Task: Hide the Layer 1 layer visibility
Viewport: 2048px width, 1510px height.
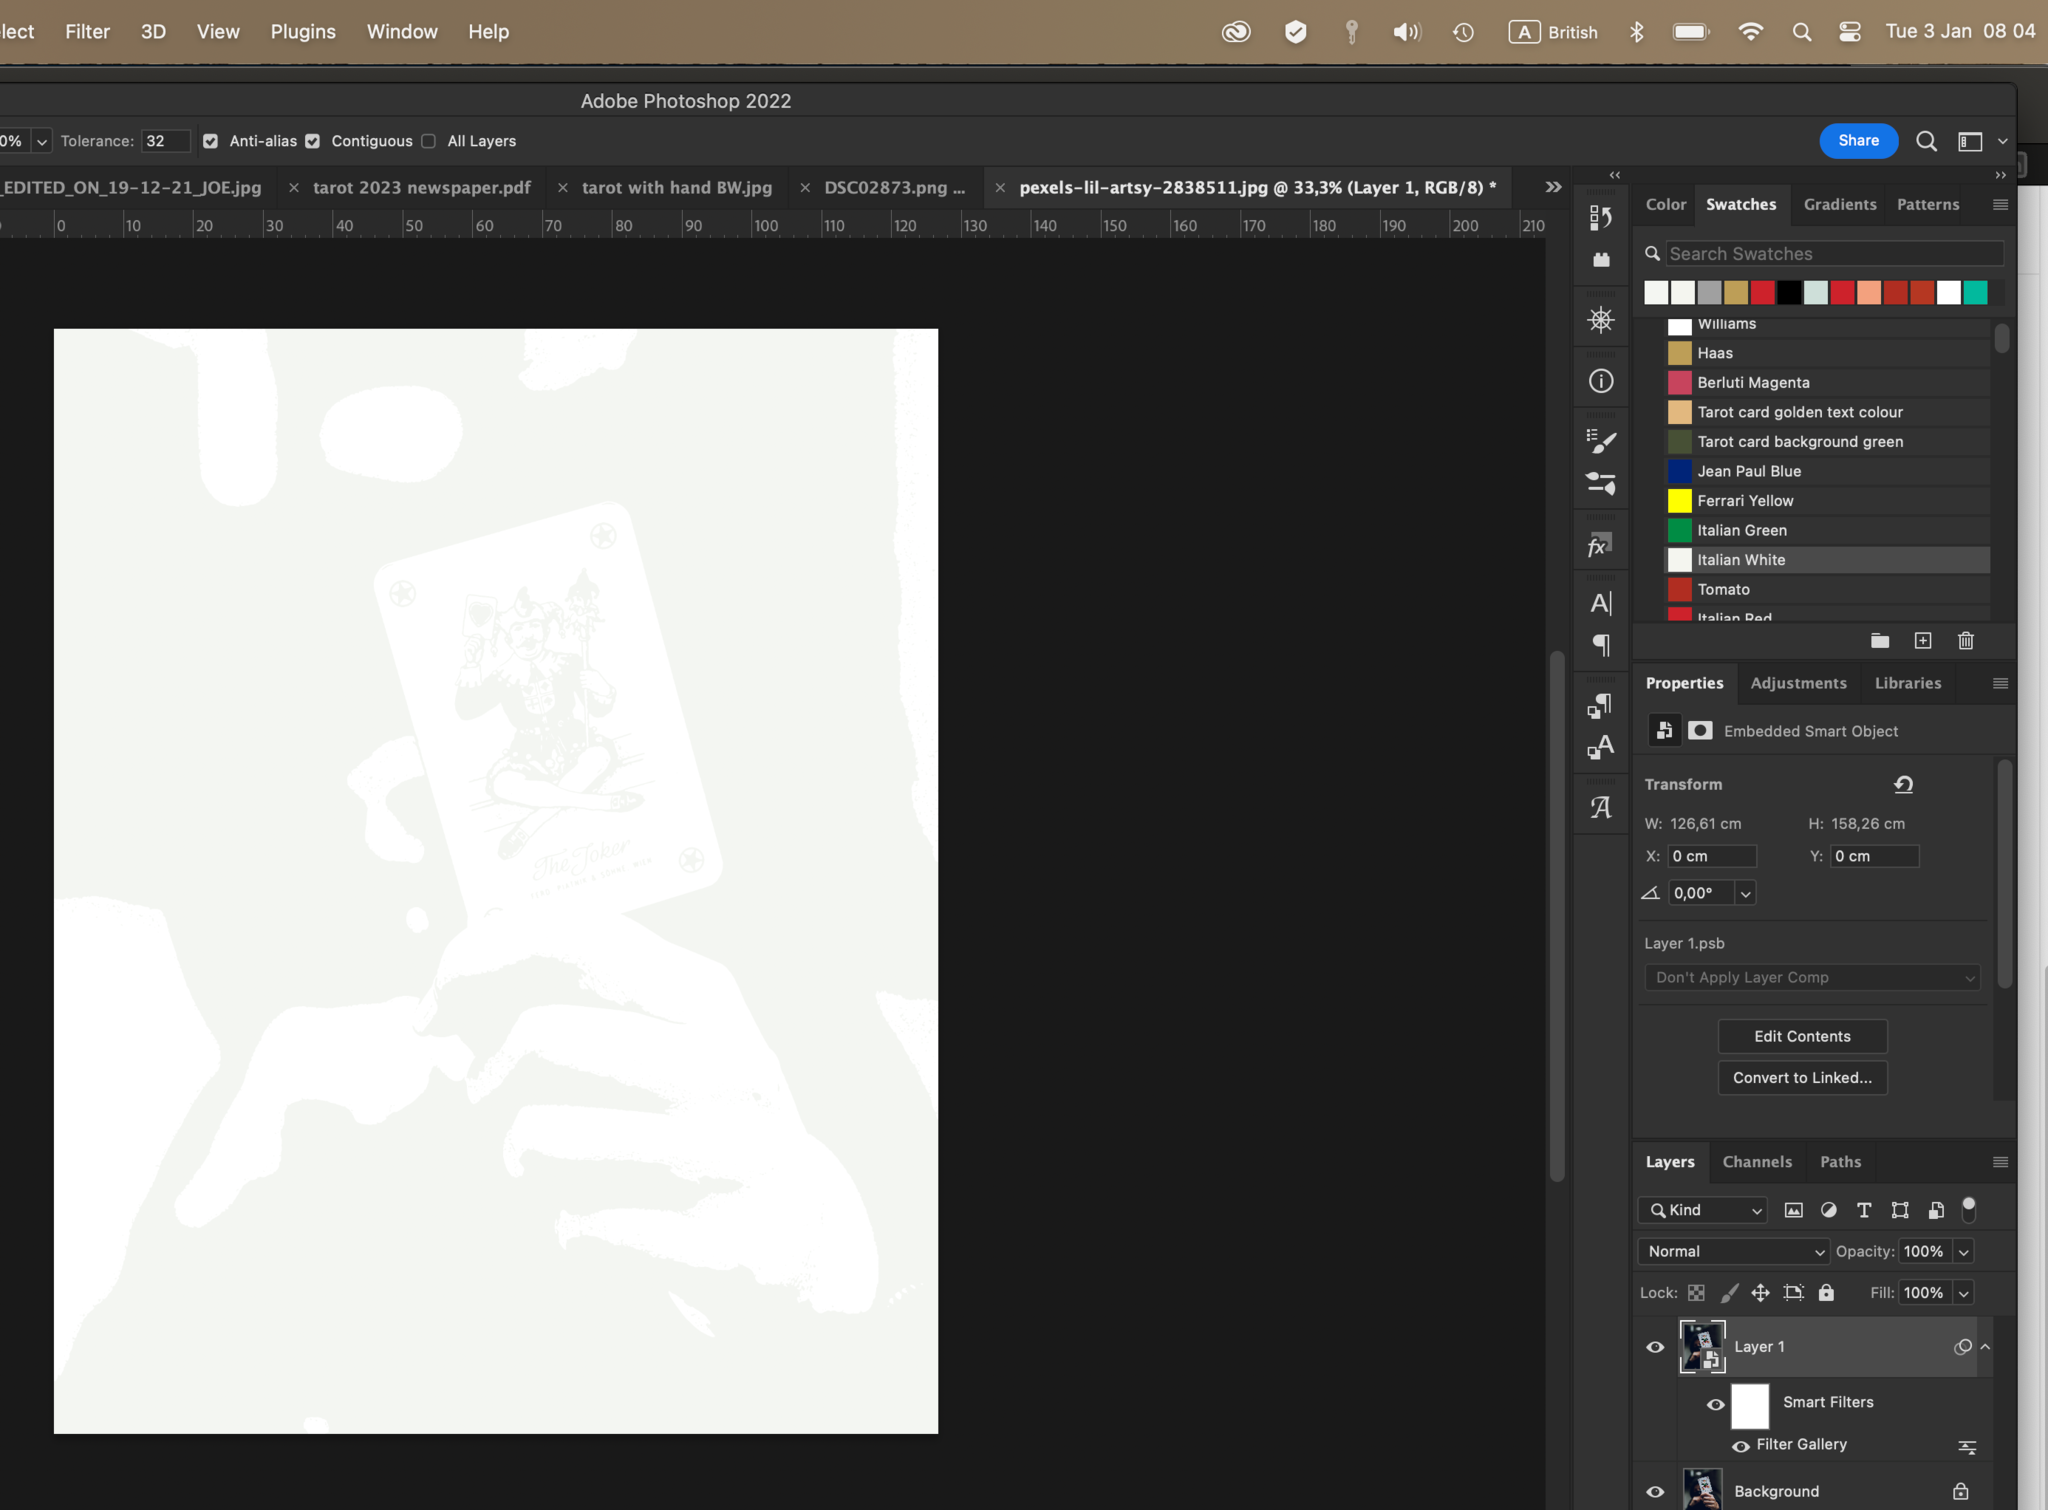Action: pyautogui.click(x=1654, y=1347)
